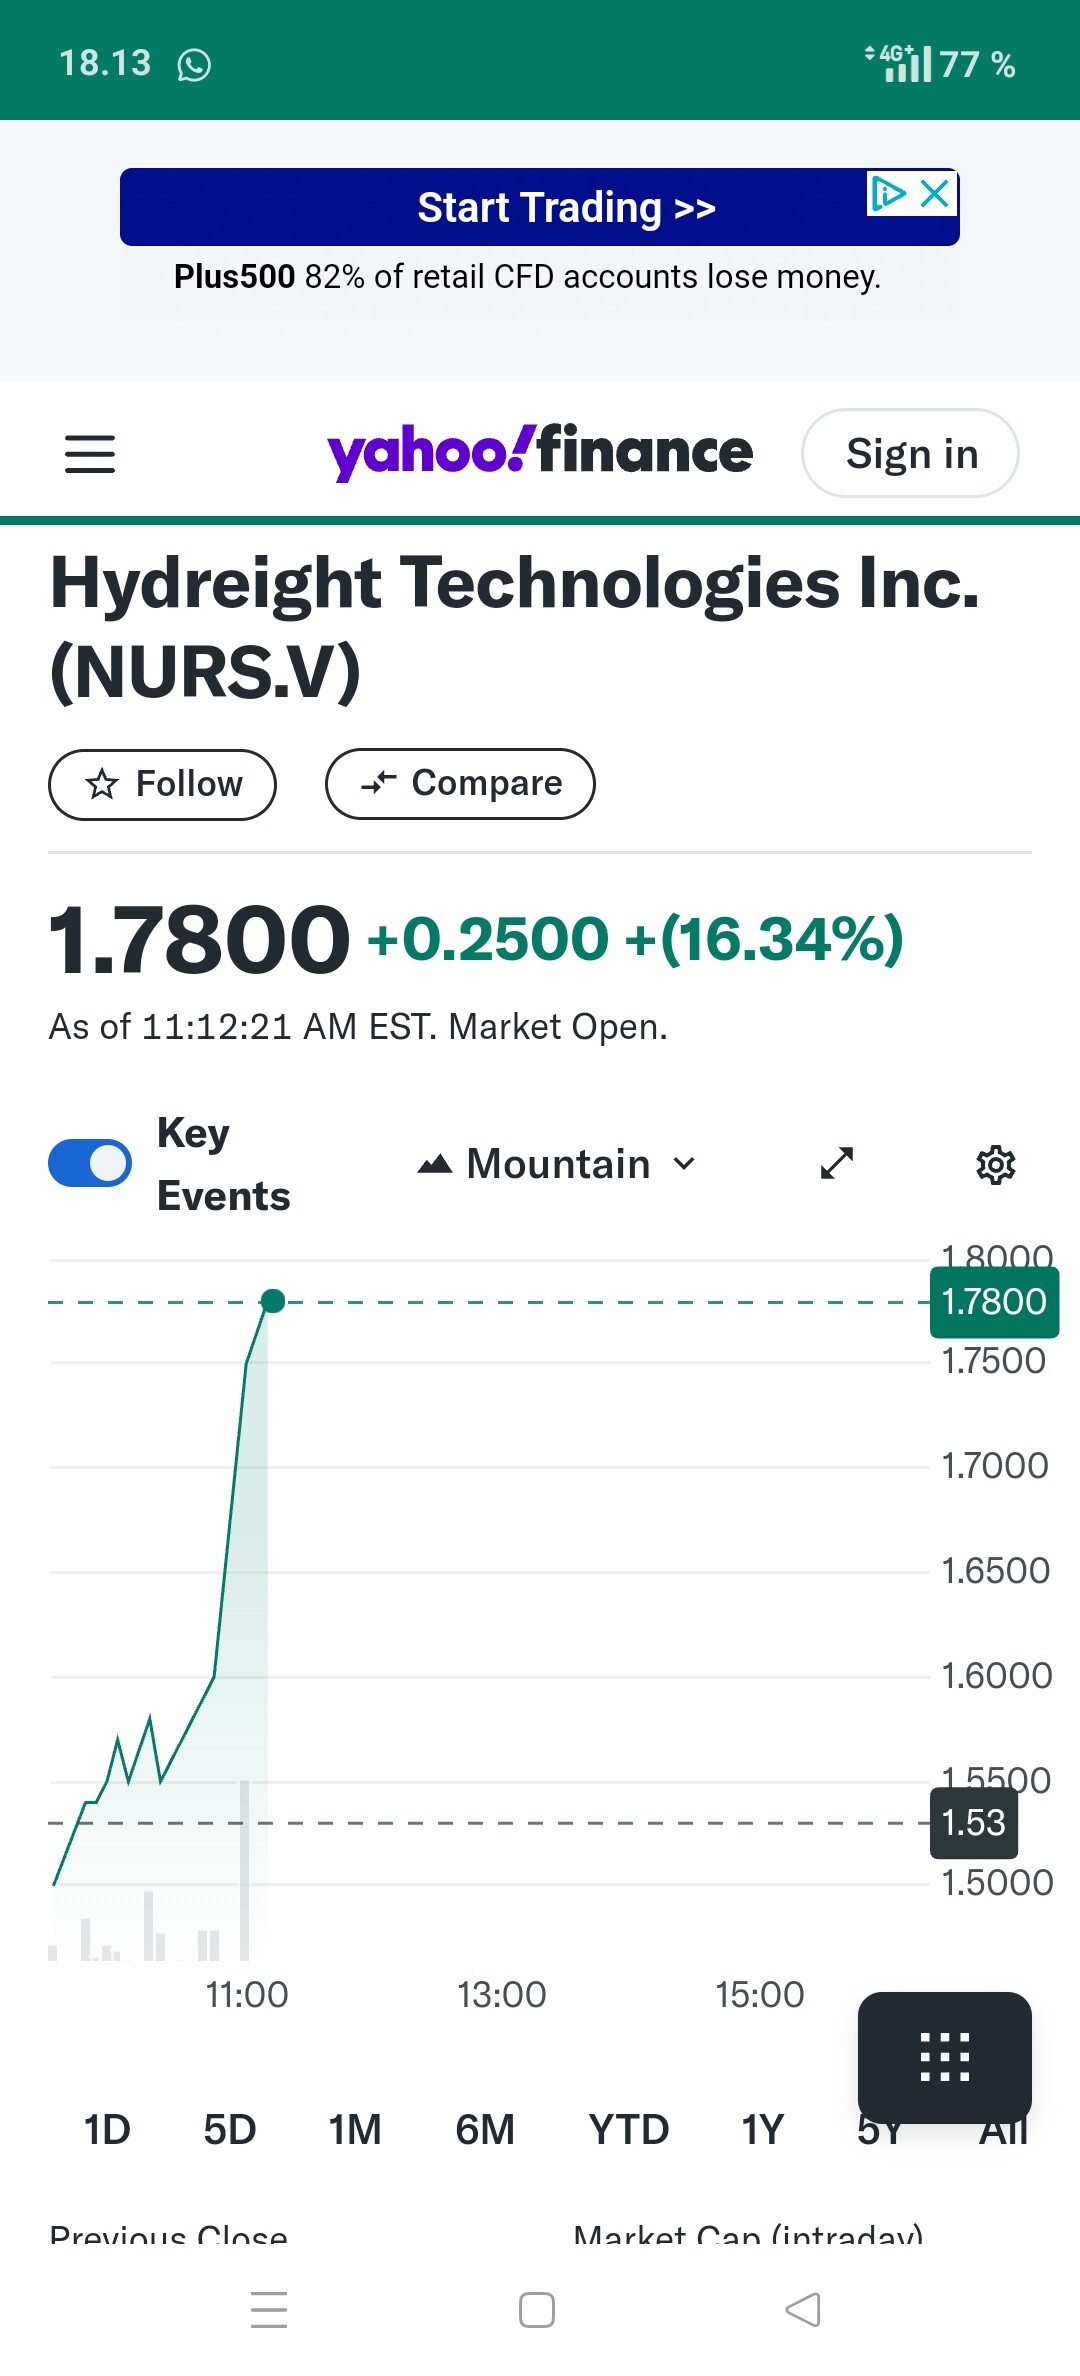
Task: Go to Yahoo Finance home logo
Action: [x=540, y=452]
